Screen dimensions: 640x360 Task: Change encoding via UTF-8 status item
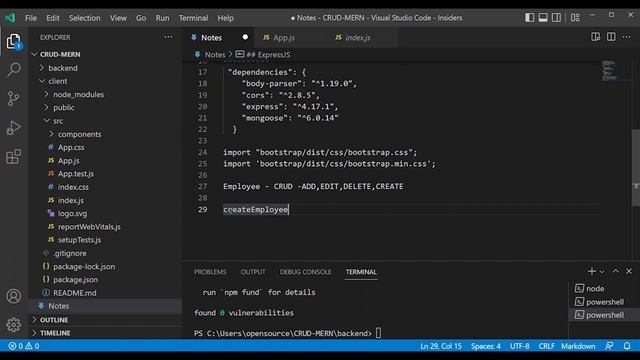519,346
